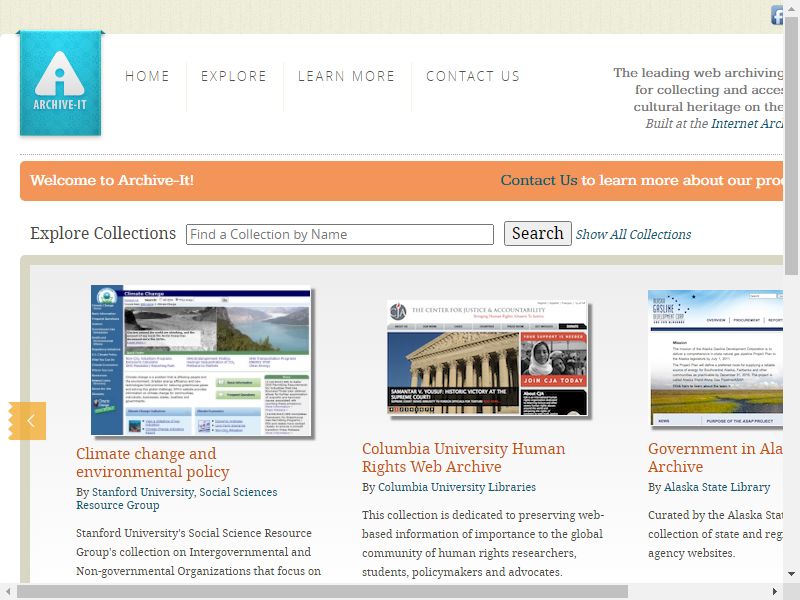Click the scroll left arrow
The width and height of the screenshot is (800, 600).
pyautogui.click(x=8, y=592)
